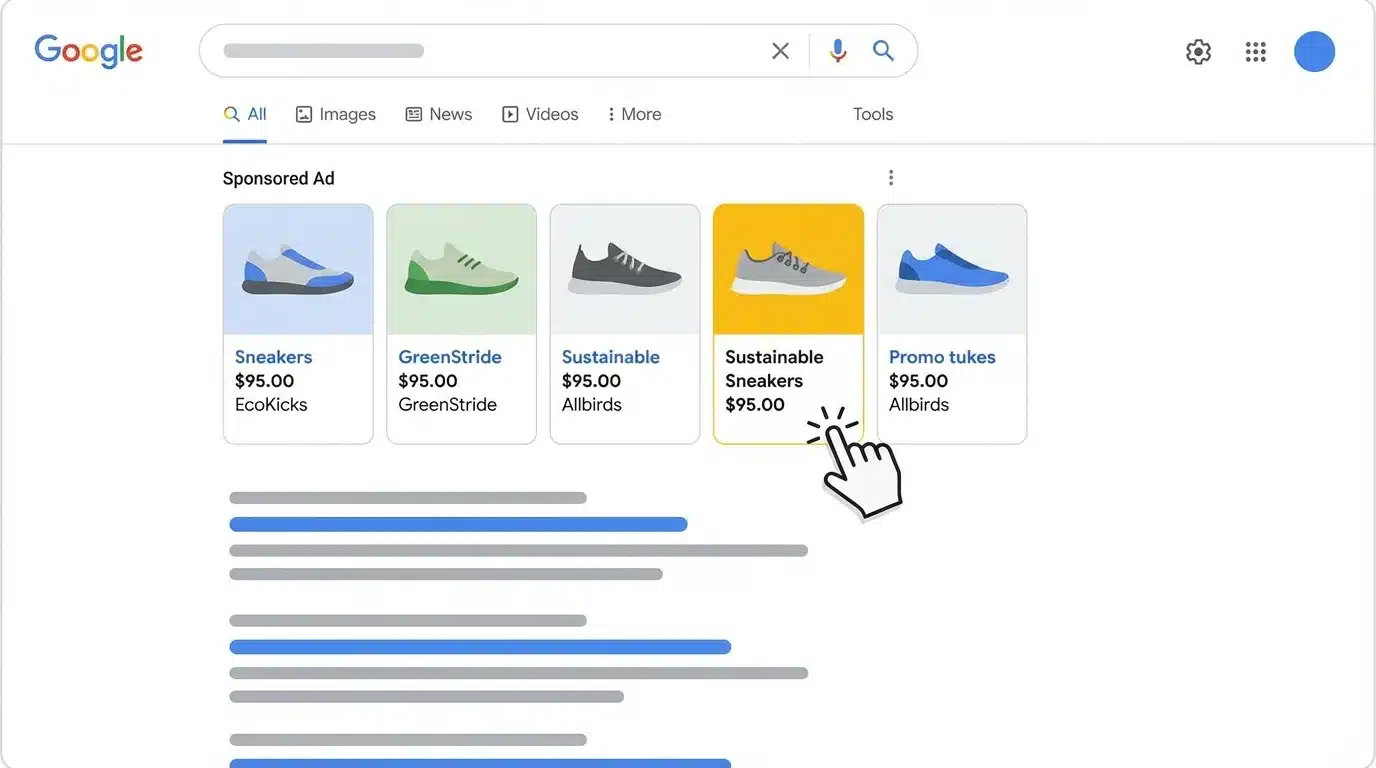The height and width of the screenshot is (768, 1376).
Task: Click the EcoKicks seller name
Action: (x=271, y=405)
